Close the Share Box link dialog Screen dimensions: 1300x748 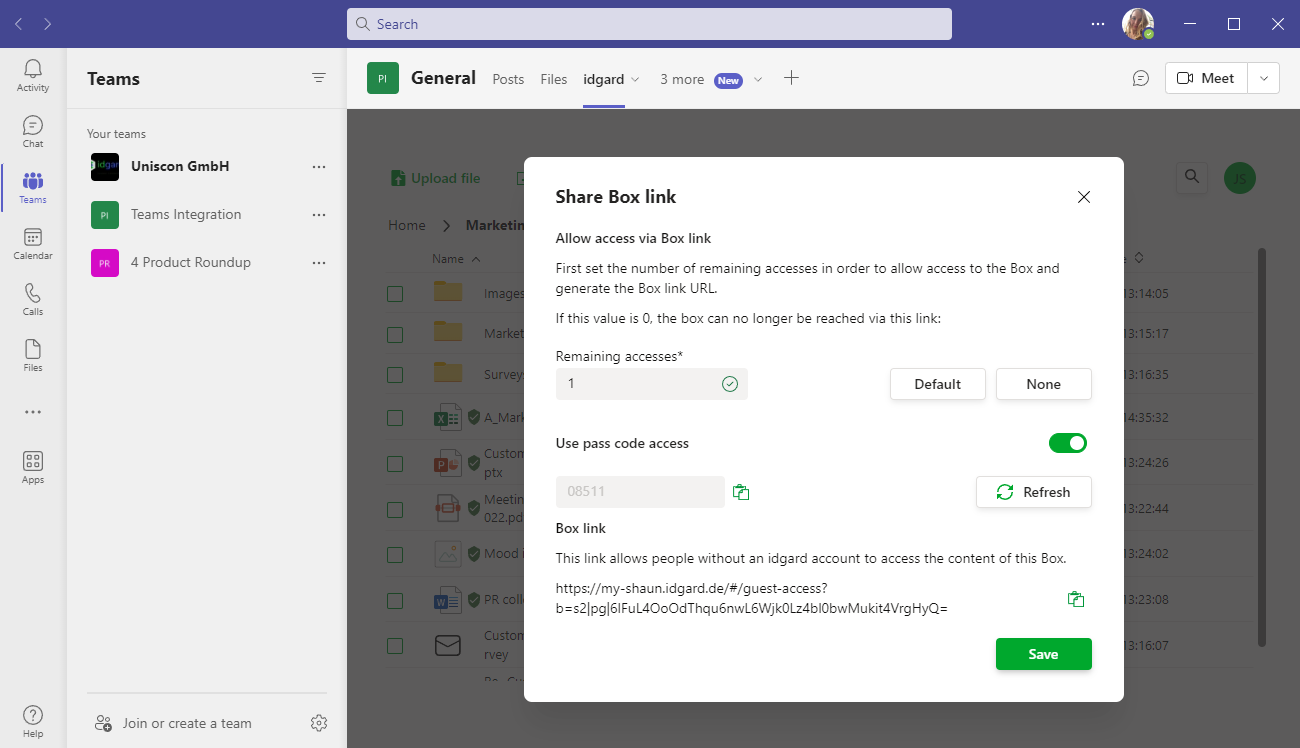coord(1084,197)
